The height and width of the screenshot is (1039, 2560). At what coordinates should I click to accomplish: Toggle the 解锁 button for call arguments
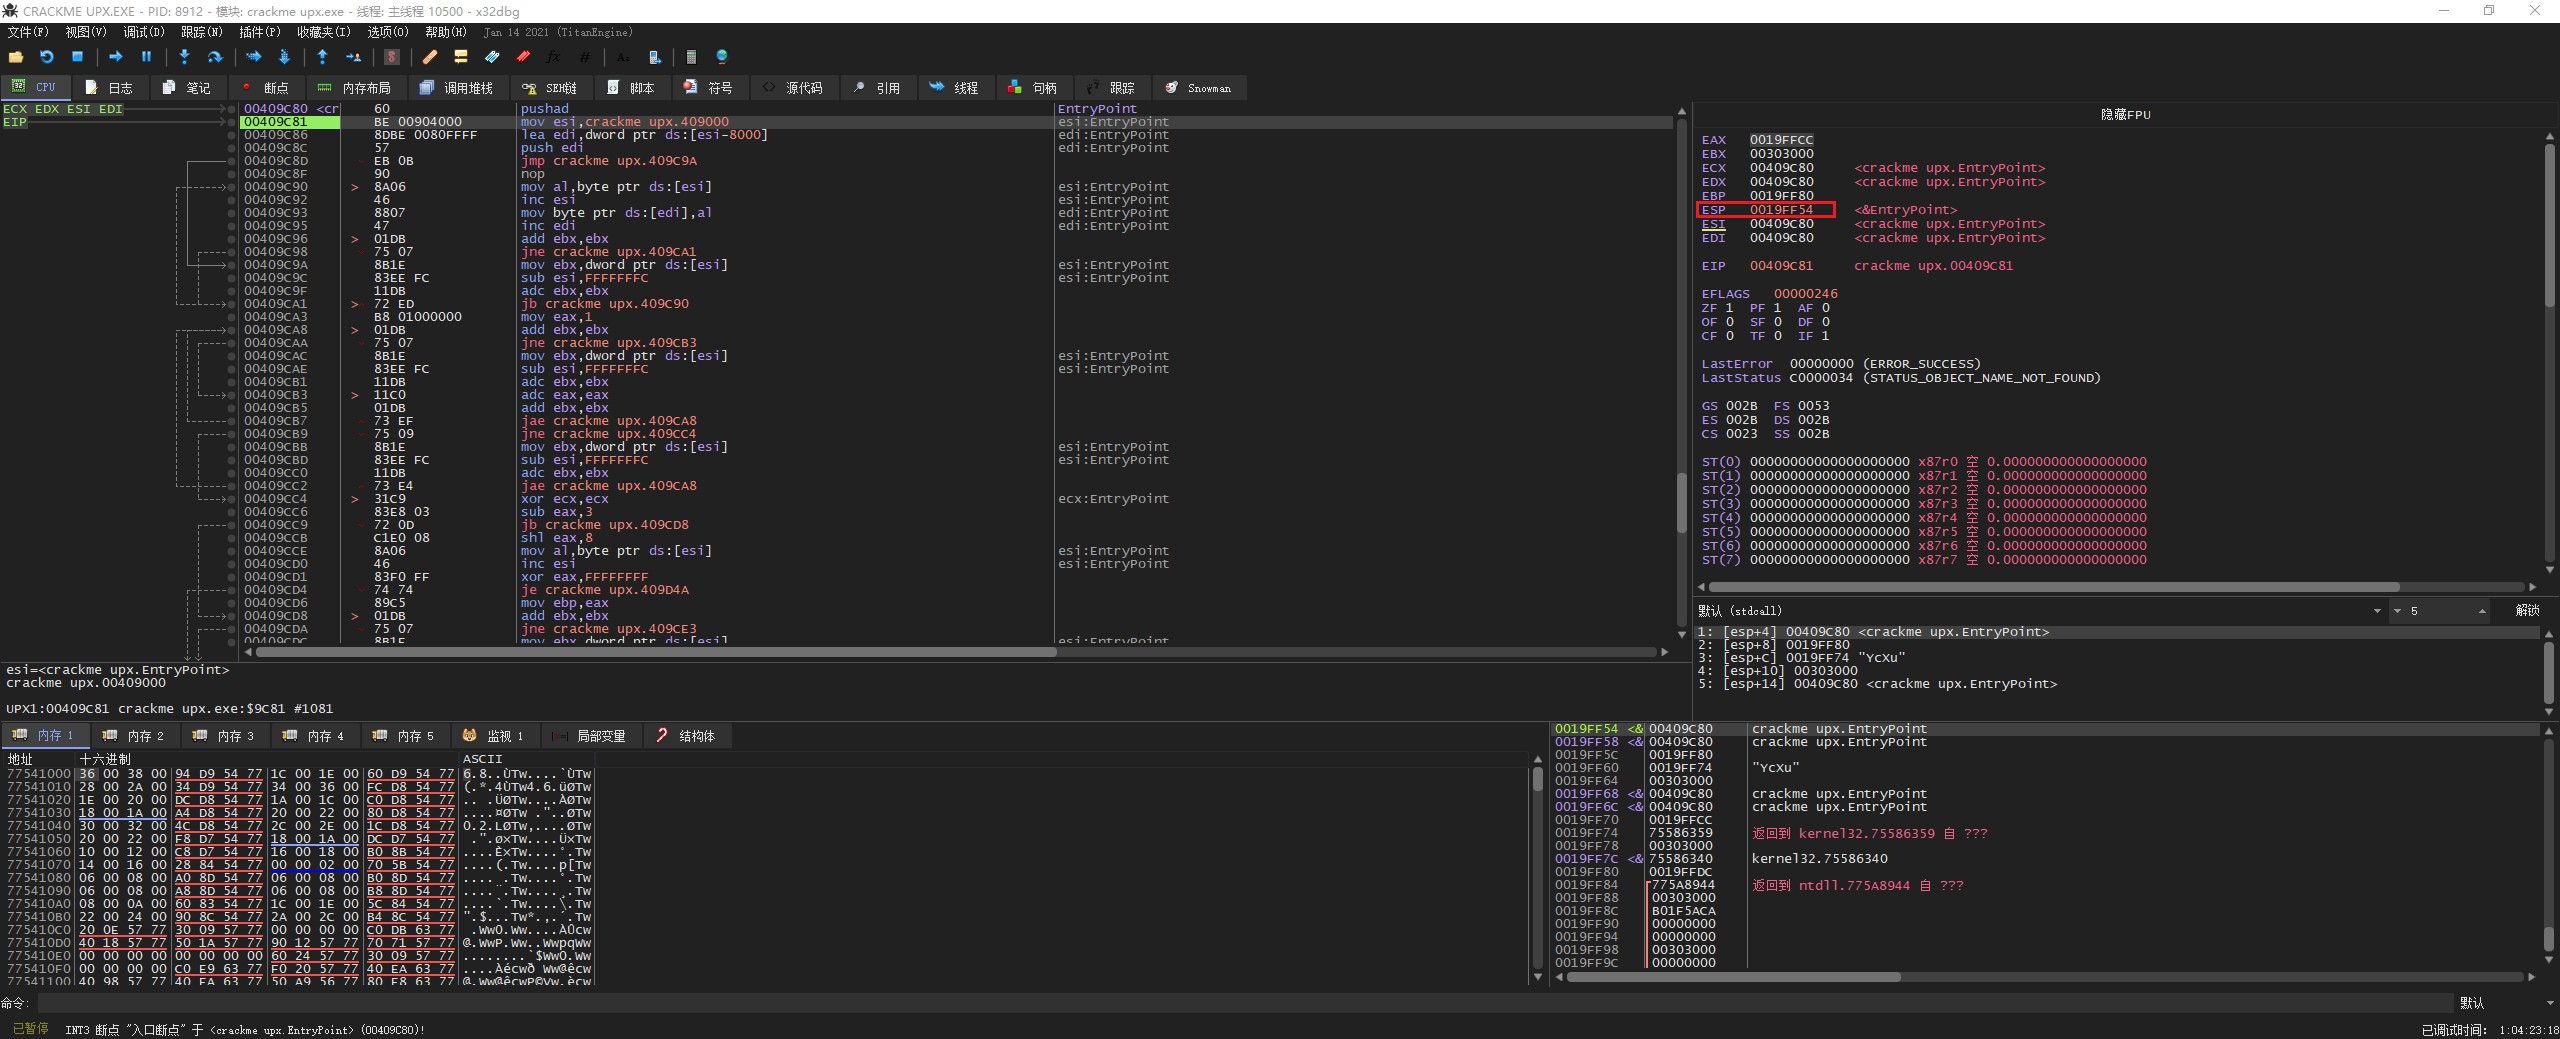tap(2527, 610)
